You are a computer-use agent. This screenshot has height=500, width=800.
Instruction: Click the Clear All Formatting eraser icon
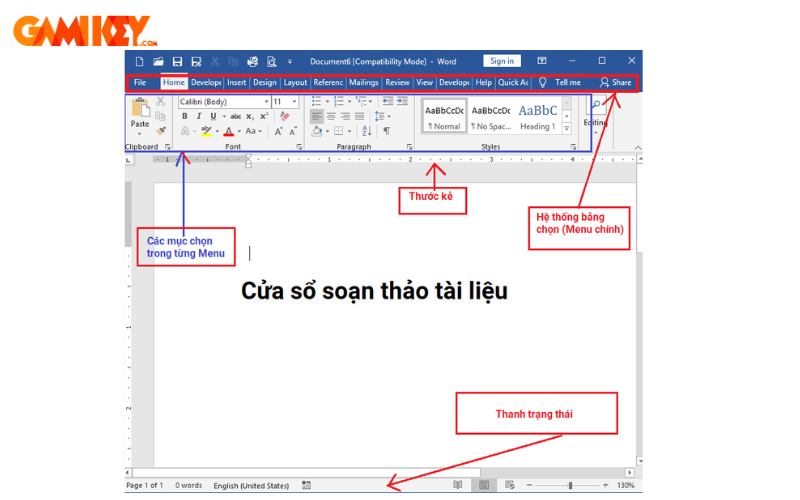pyautogui.click(x=285, y=116)
